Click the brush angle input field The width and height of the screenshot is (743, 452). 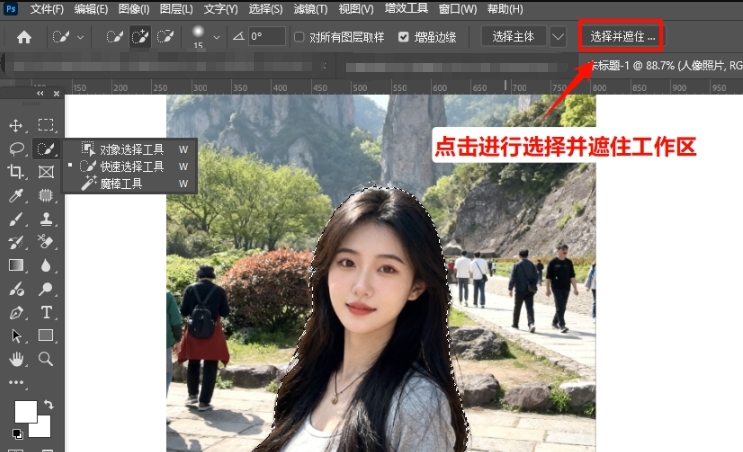pyautogui.click(x=267, y=36)
